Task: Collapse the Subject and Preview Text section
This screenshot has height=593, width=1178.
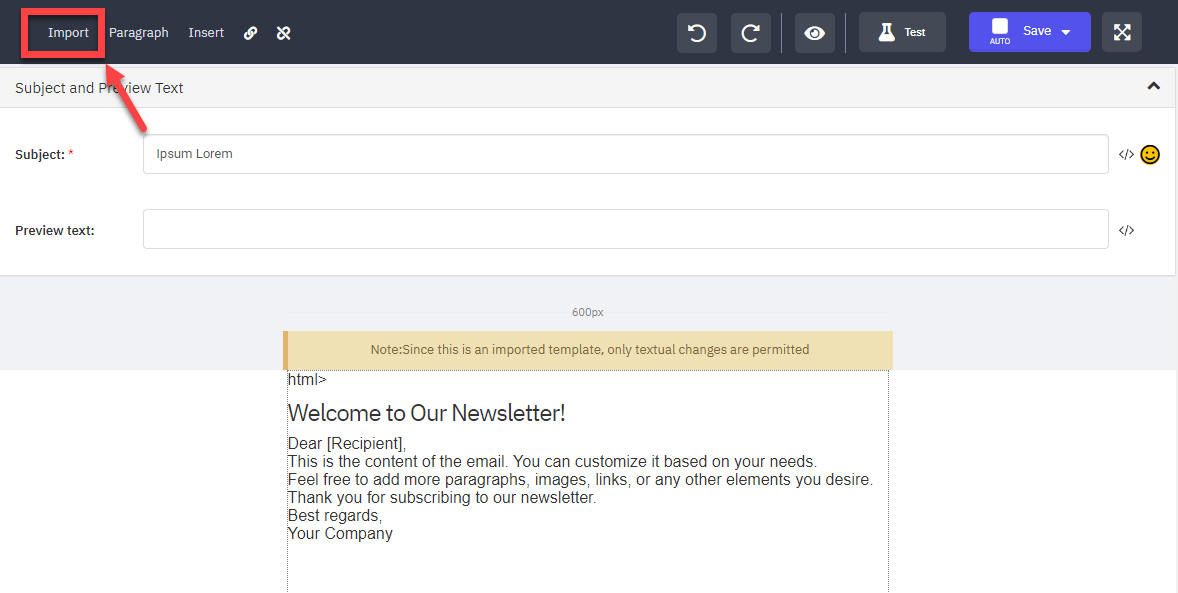Action: (x=1153, y=86)
